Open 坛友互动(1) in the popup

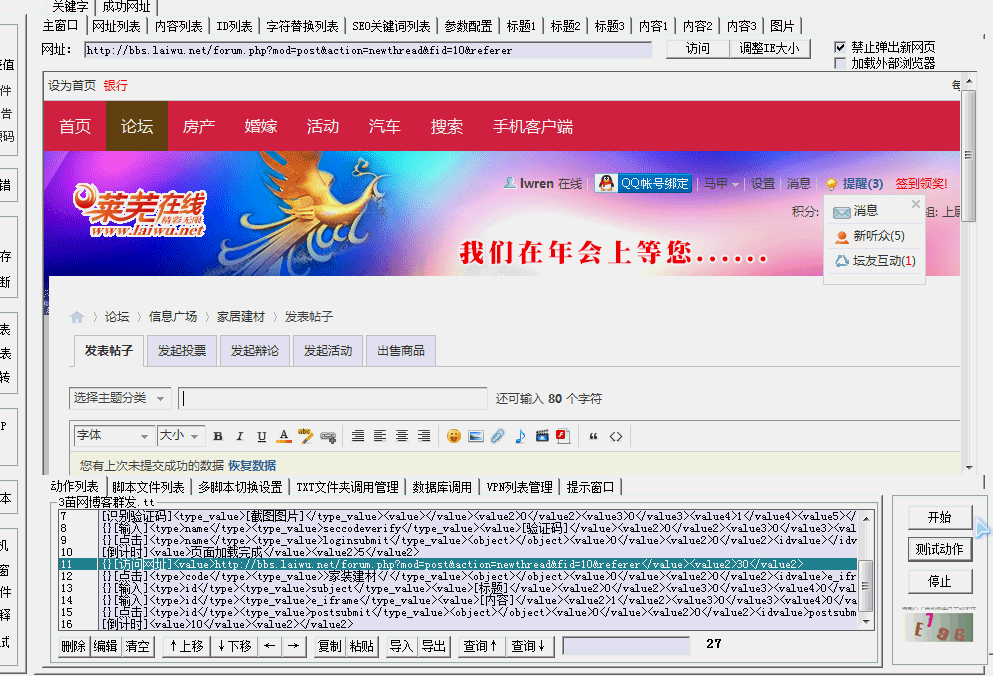(884, 260)
